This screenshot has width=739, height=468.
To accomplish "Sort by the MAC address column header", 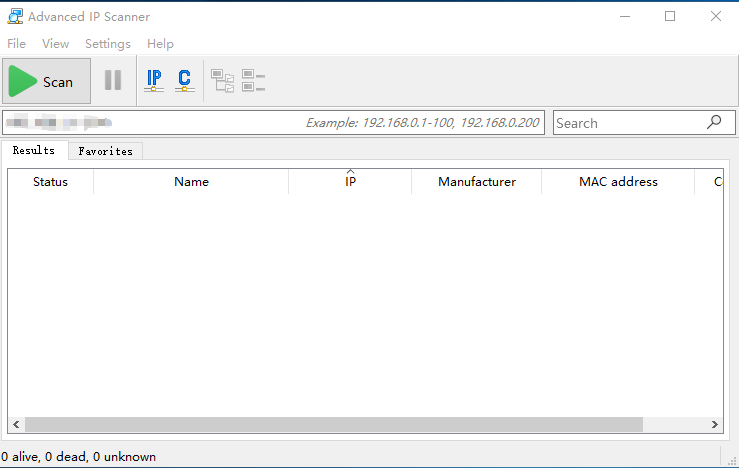I will click(x=618, y=182).
